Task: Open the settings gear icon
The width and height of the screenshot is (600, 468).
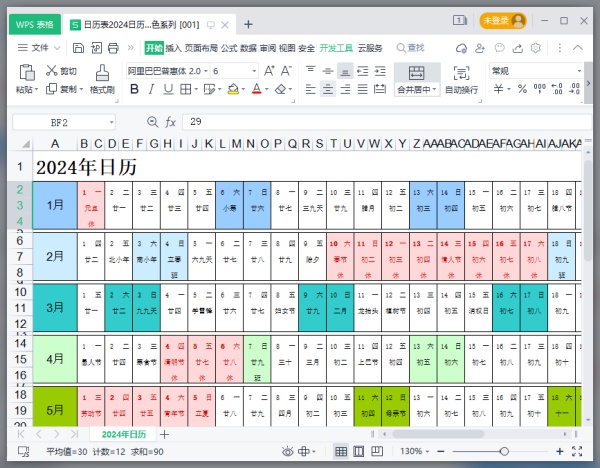Action: tap(536, 48)
